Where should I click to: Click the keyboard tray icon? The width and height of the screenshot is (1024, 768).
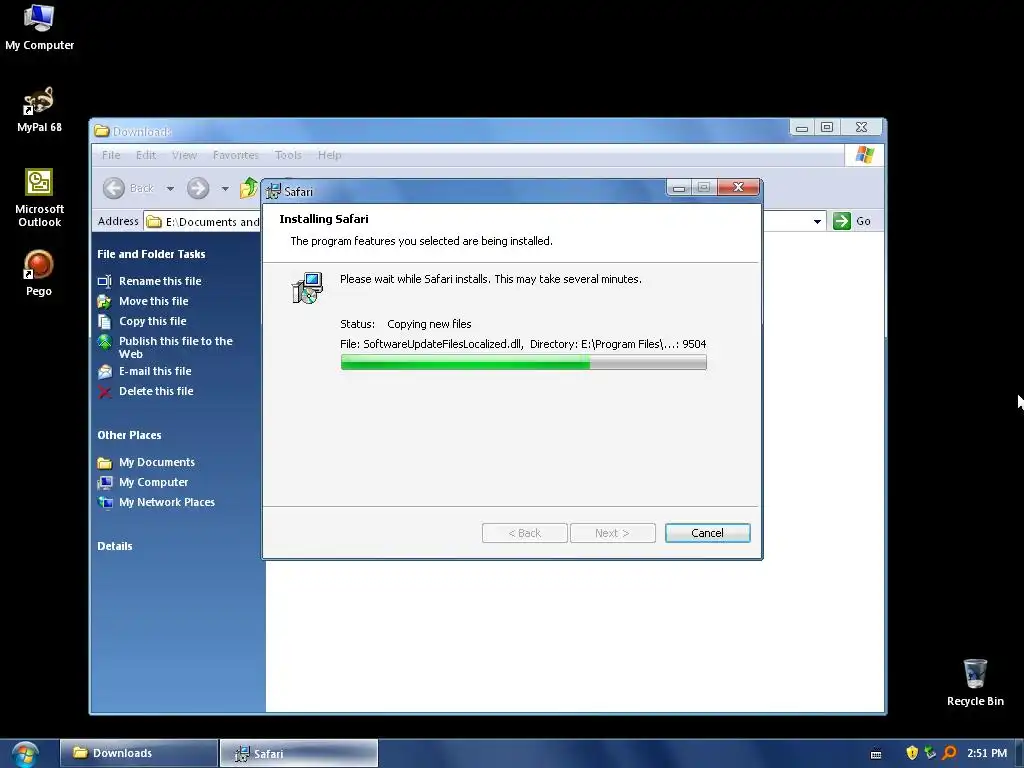coord(876,754)
